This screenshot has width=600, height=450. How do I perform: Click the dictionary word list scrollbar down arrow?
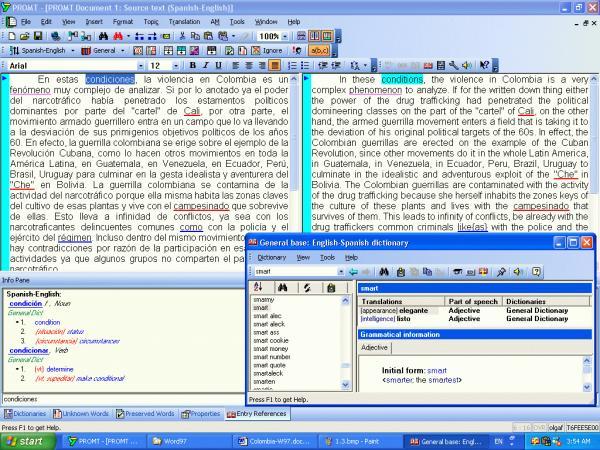tap(346, 385)
